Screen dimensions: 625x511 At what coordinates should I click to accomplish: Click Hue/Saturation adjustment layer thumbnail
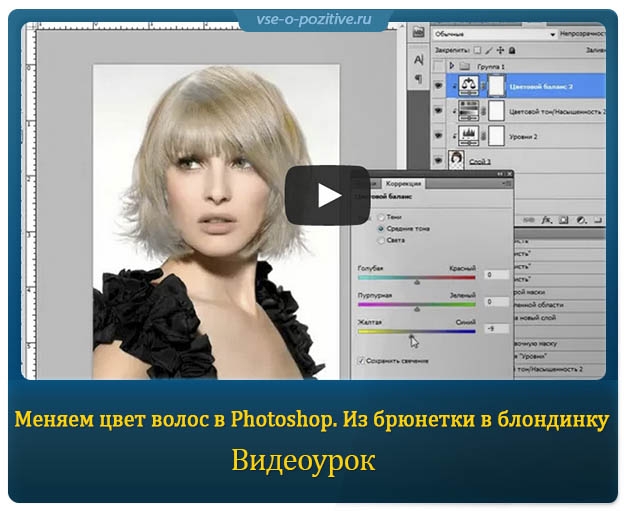pyautogui.click(x=468, y=111)
